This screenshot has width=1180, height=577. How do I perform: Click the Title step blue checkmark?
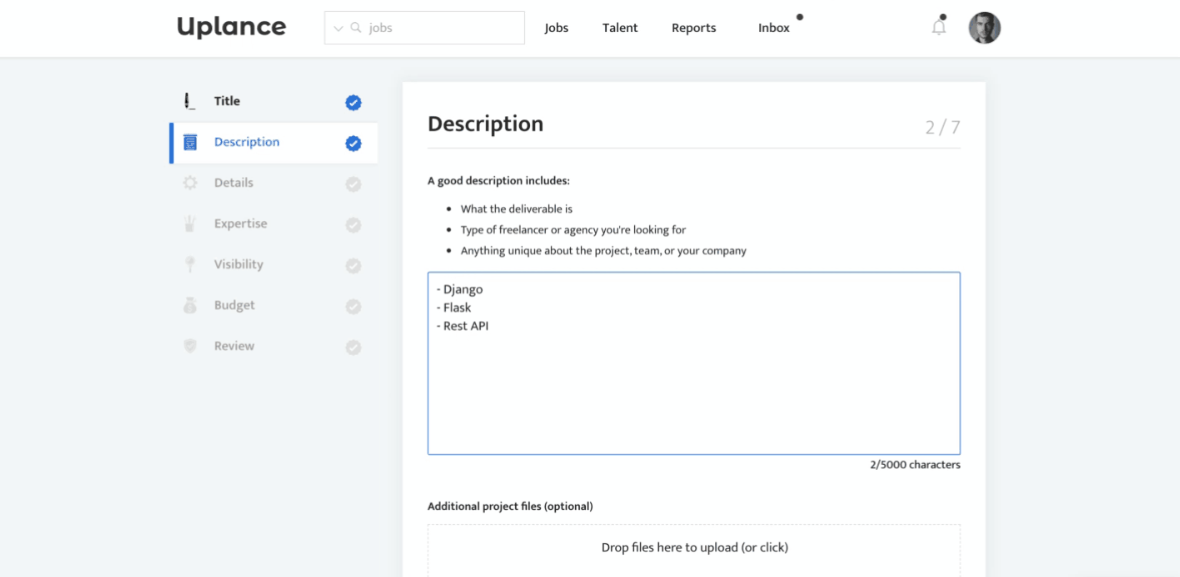pos(353,102)
